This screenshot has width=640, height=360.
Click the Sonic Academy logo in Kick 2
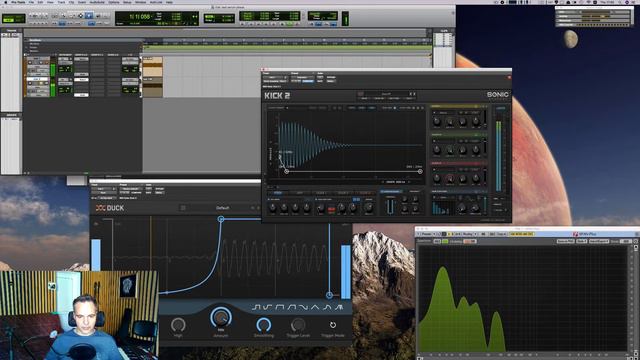498,96
